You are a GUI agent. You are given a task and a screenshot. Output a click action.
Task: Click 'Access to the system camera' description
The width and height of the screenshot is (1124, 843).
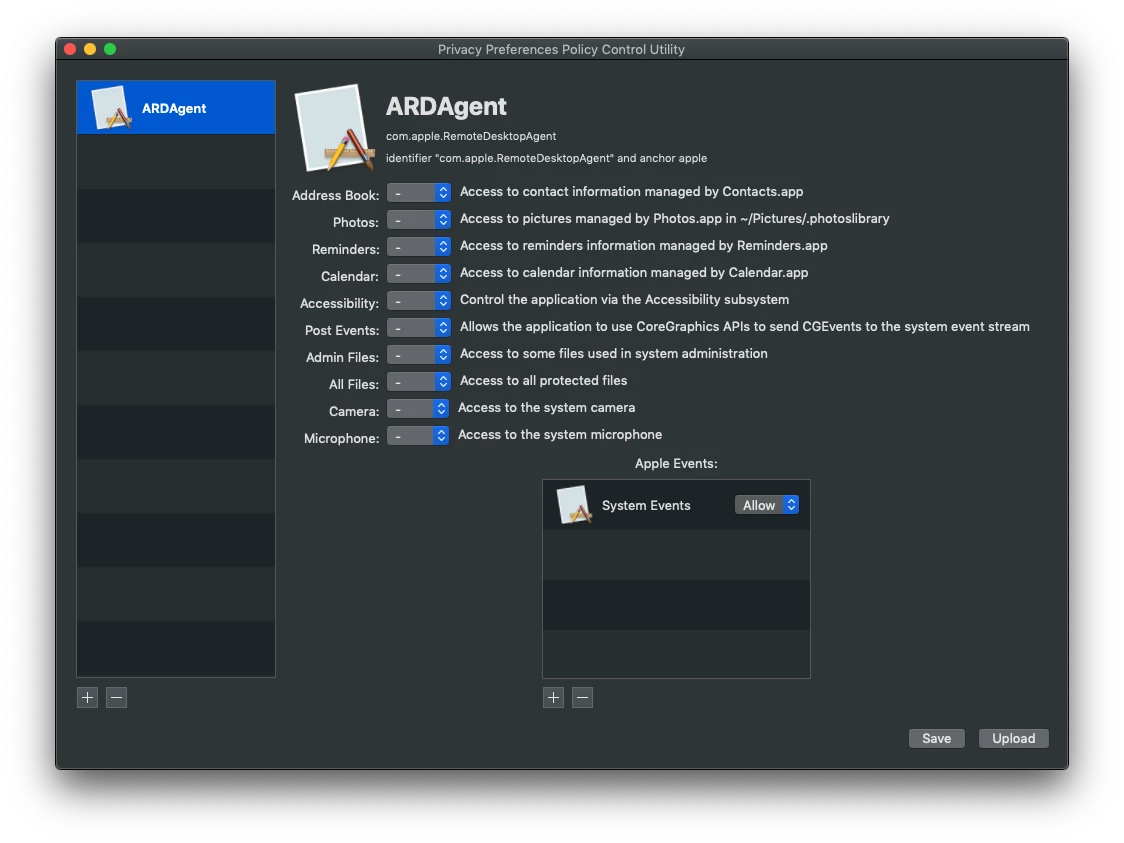(x=546, y=408)
